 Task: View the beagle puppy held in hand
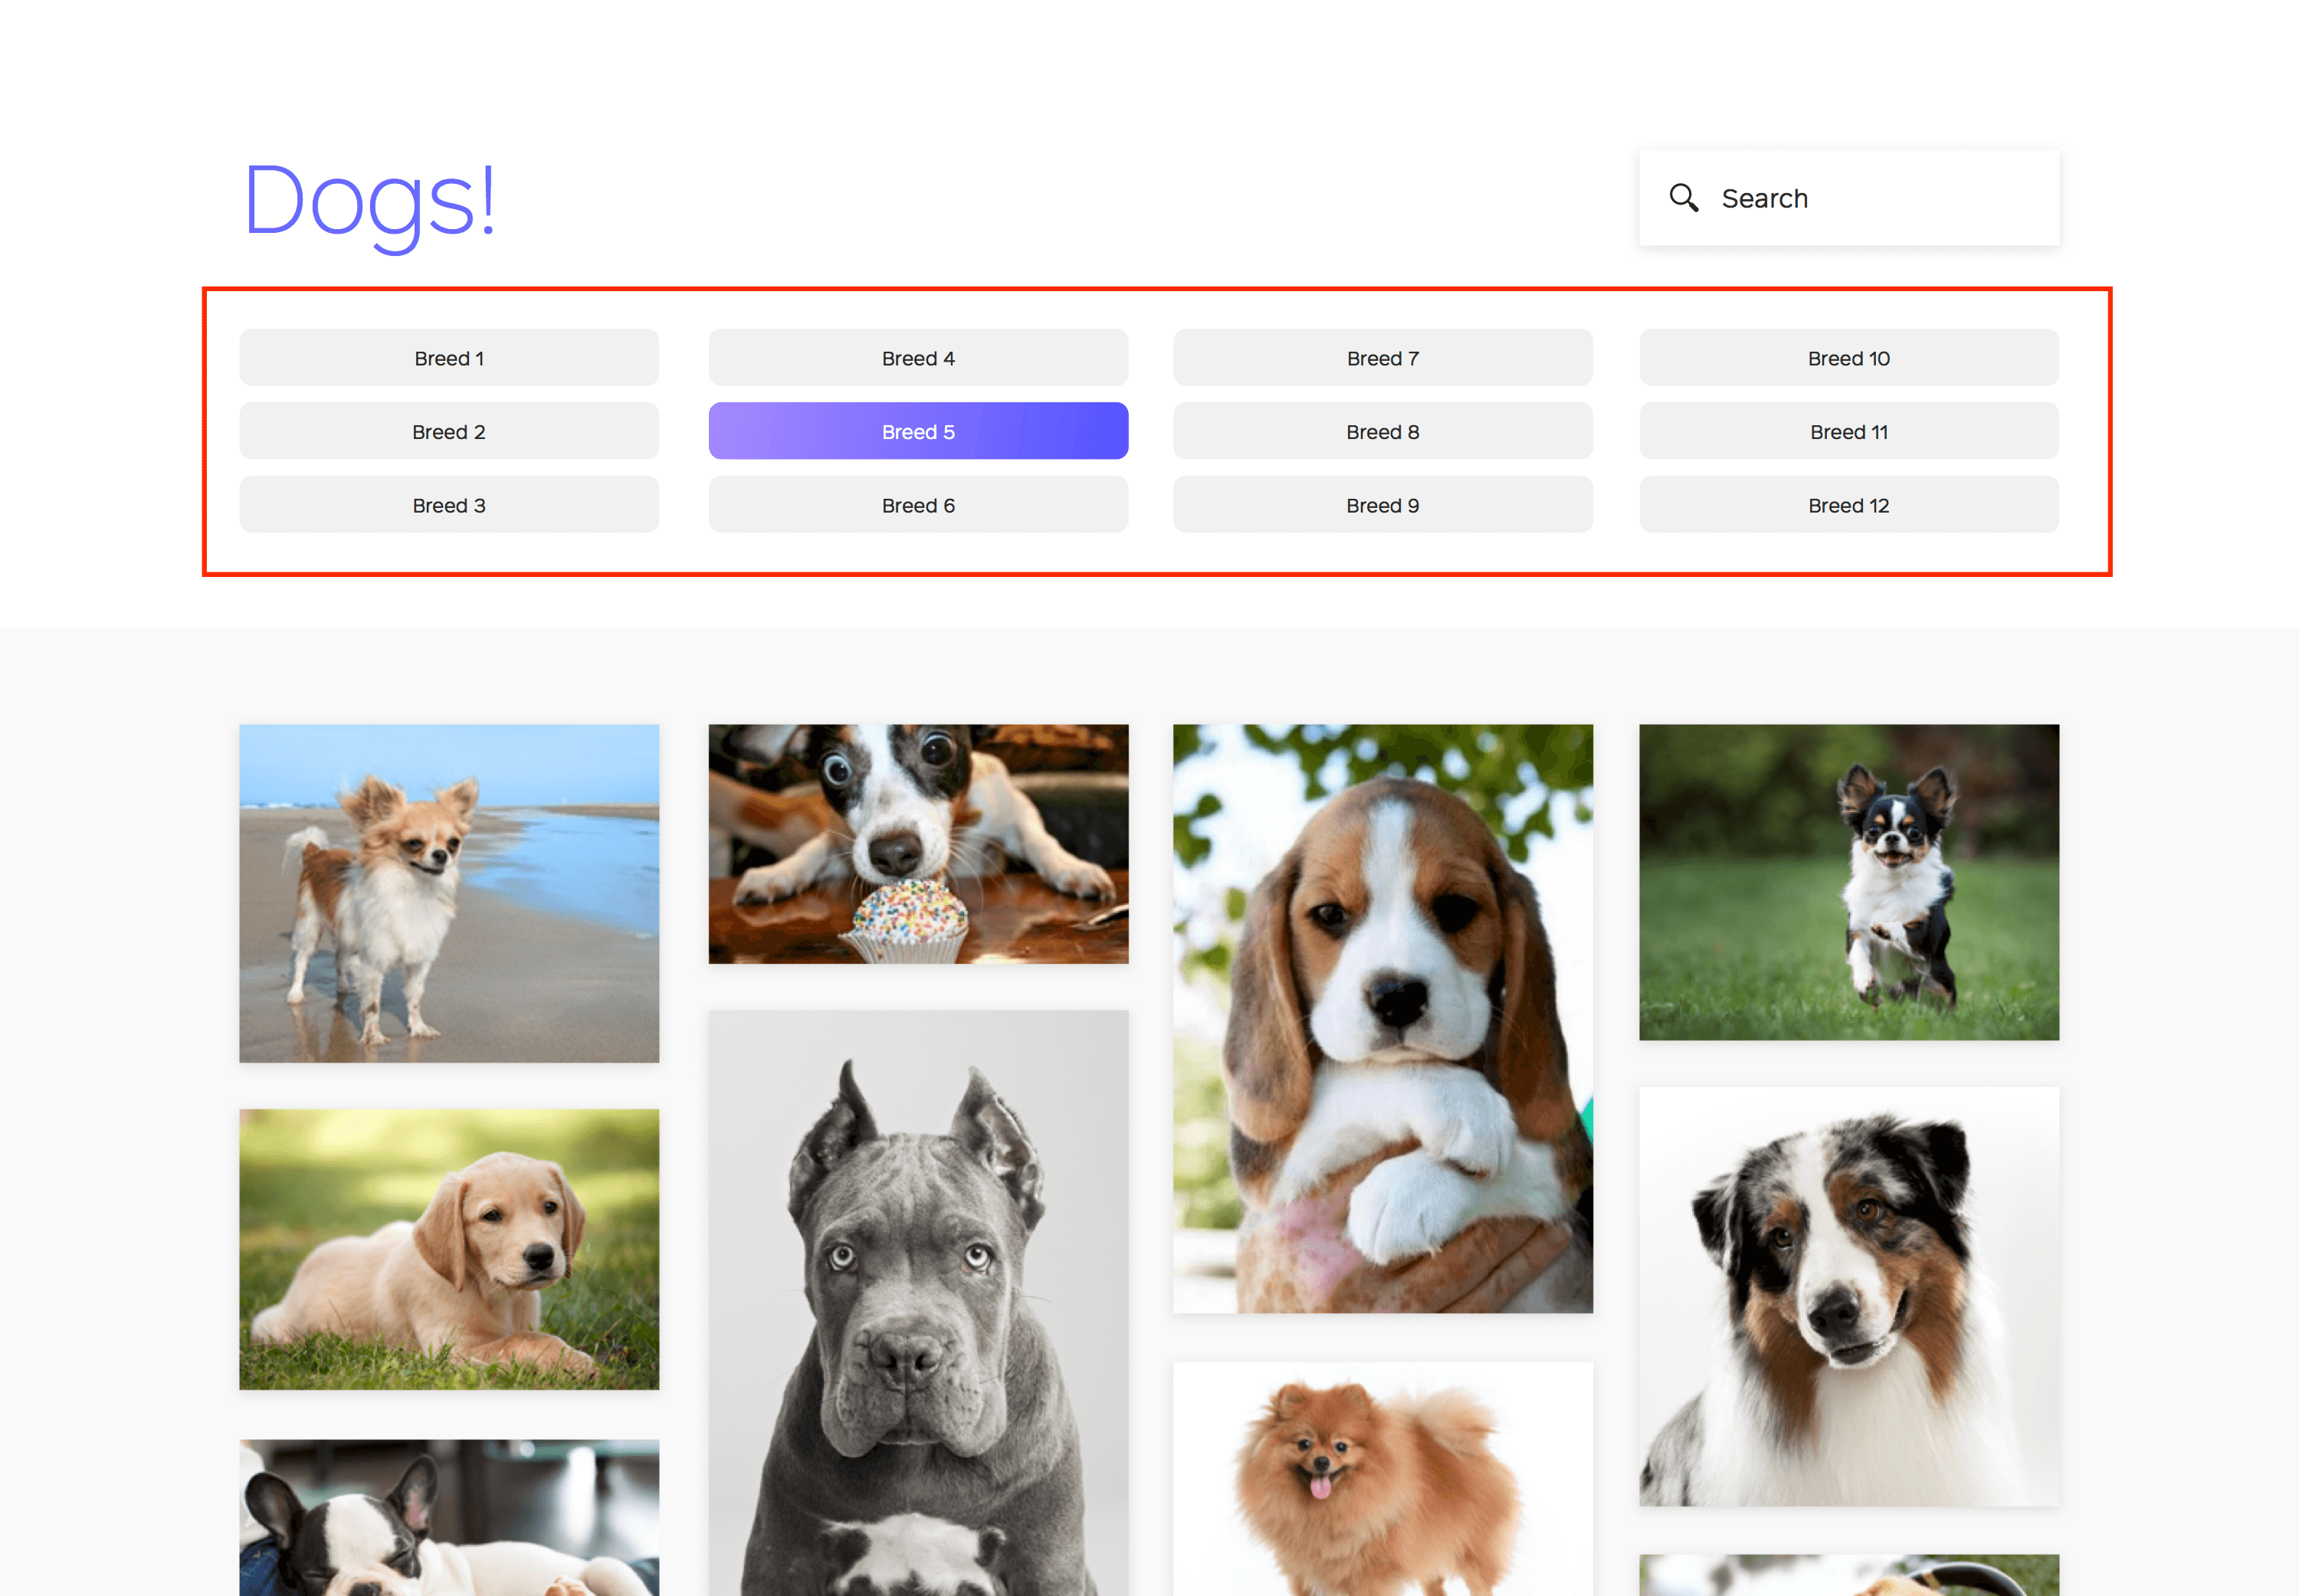[1382, 1017]
